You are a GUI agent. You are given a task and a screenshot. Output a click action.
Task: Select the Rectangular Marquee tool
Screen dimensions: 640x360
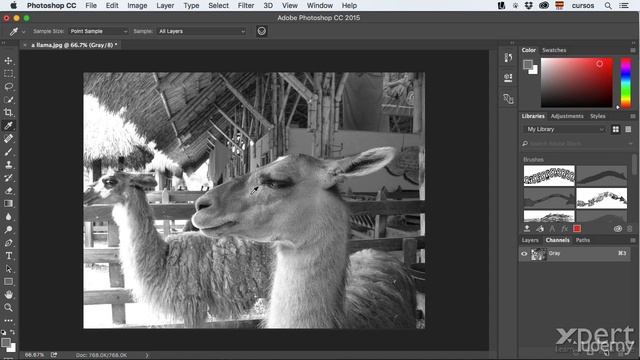point(8,74)
